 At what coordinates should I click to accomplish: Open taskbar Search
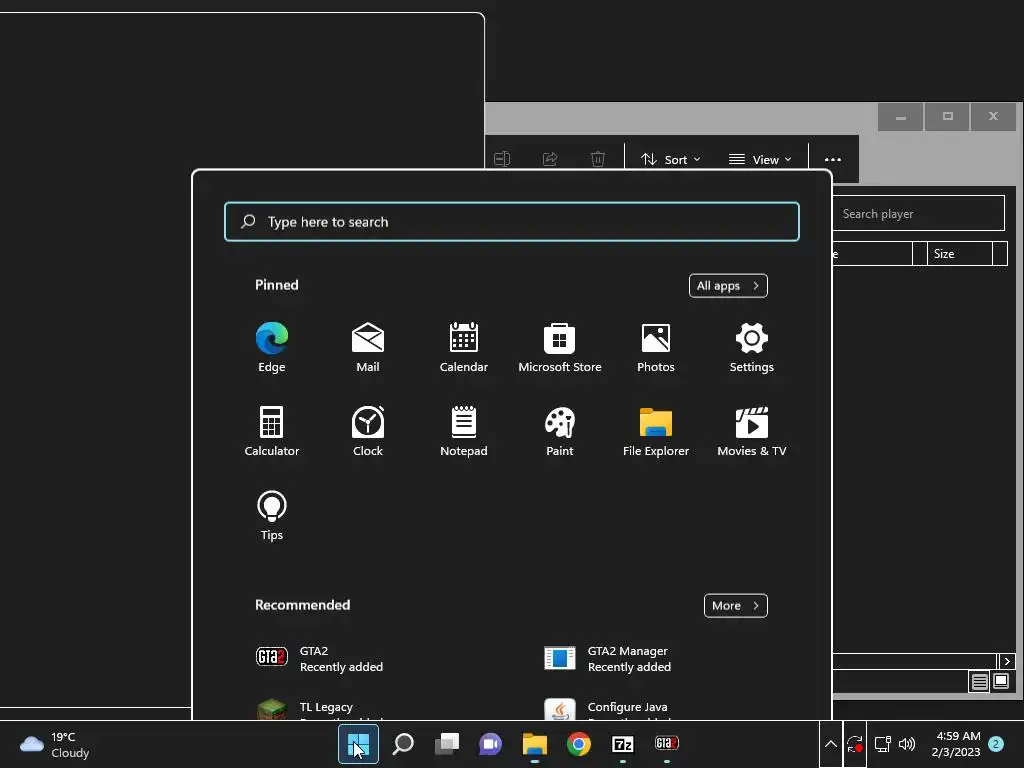point(403,744)
